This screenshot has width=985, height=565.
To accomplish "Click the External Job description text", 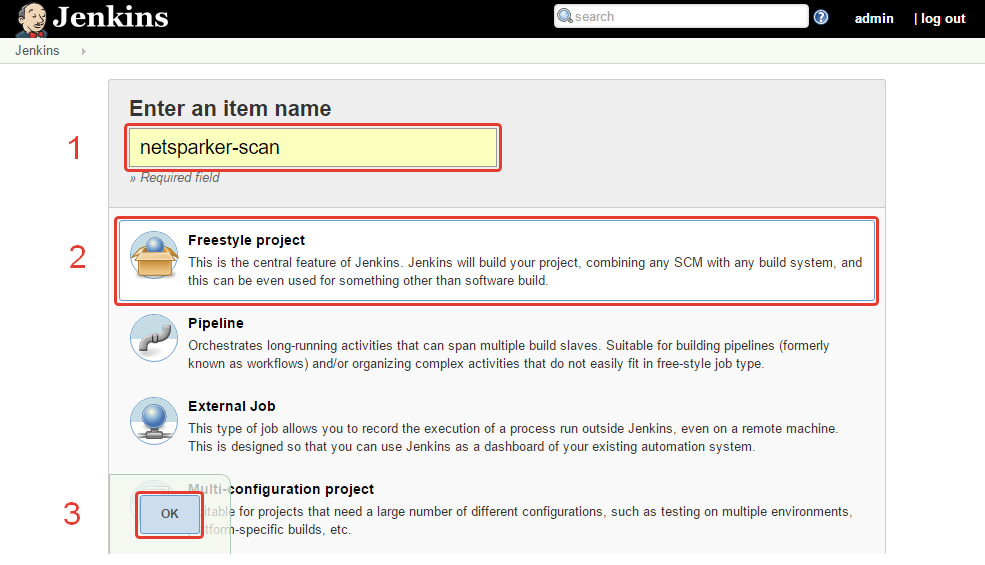I will [513, 437].
